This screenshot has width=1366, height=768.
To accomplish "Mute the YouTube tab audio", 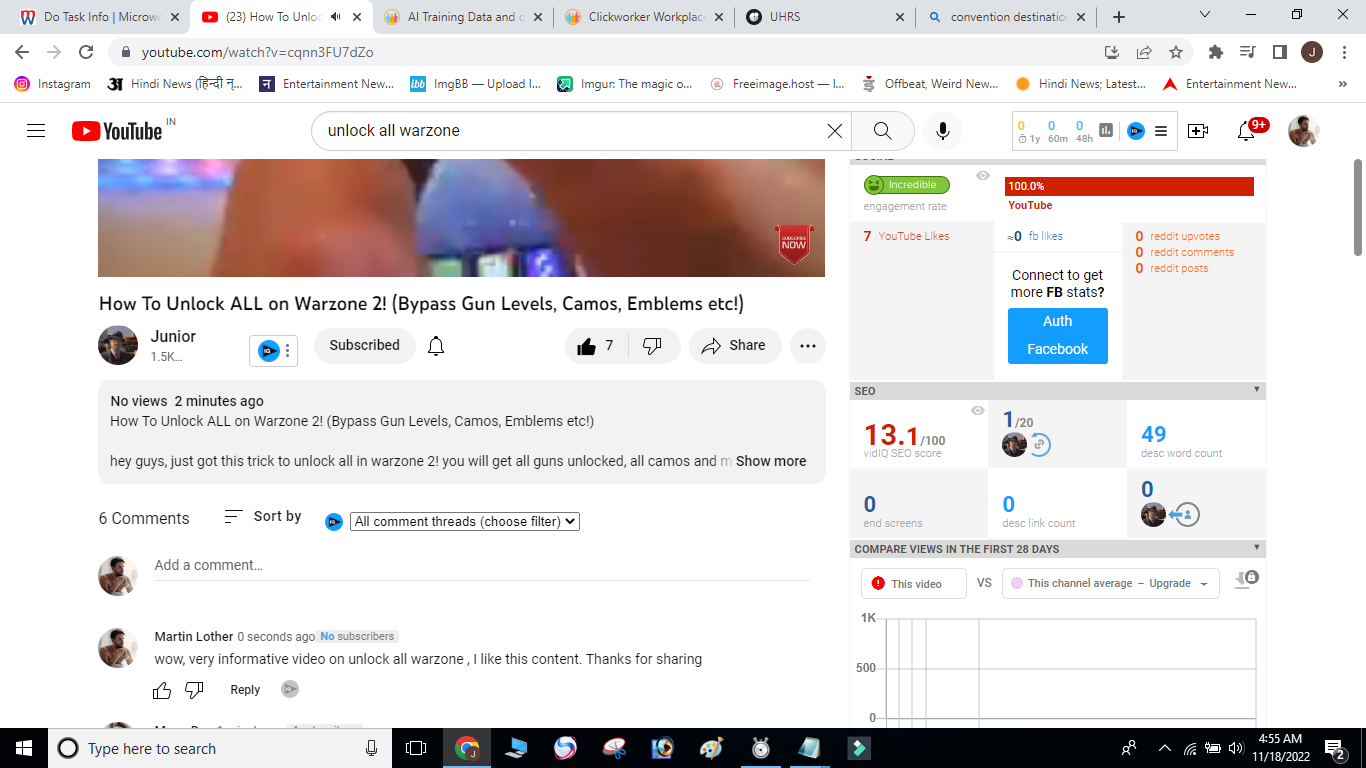I will [x=336, y=17].
